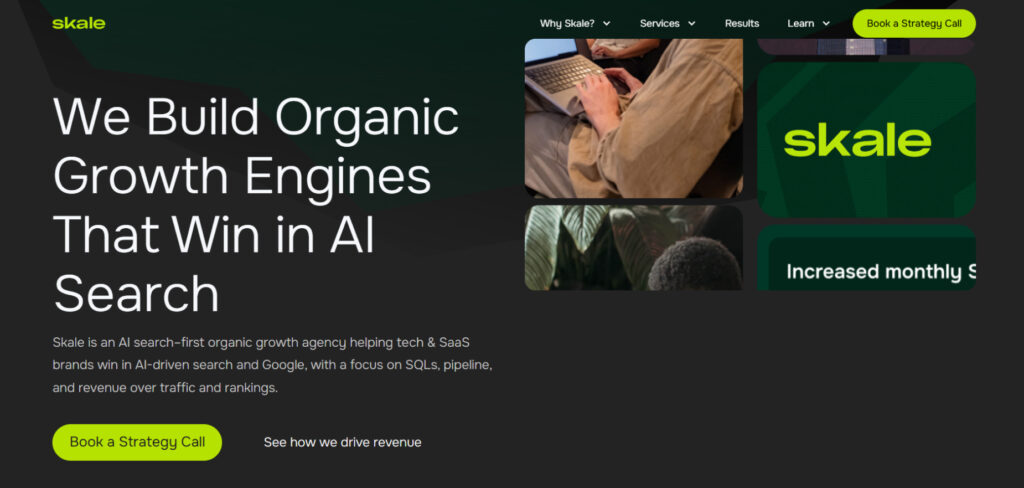This screenshot has width=1024, height=488.
Task: Click the Skale is an AI search-first paragraph
Action: (x=272, y=365)
